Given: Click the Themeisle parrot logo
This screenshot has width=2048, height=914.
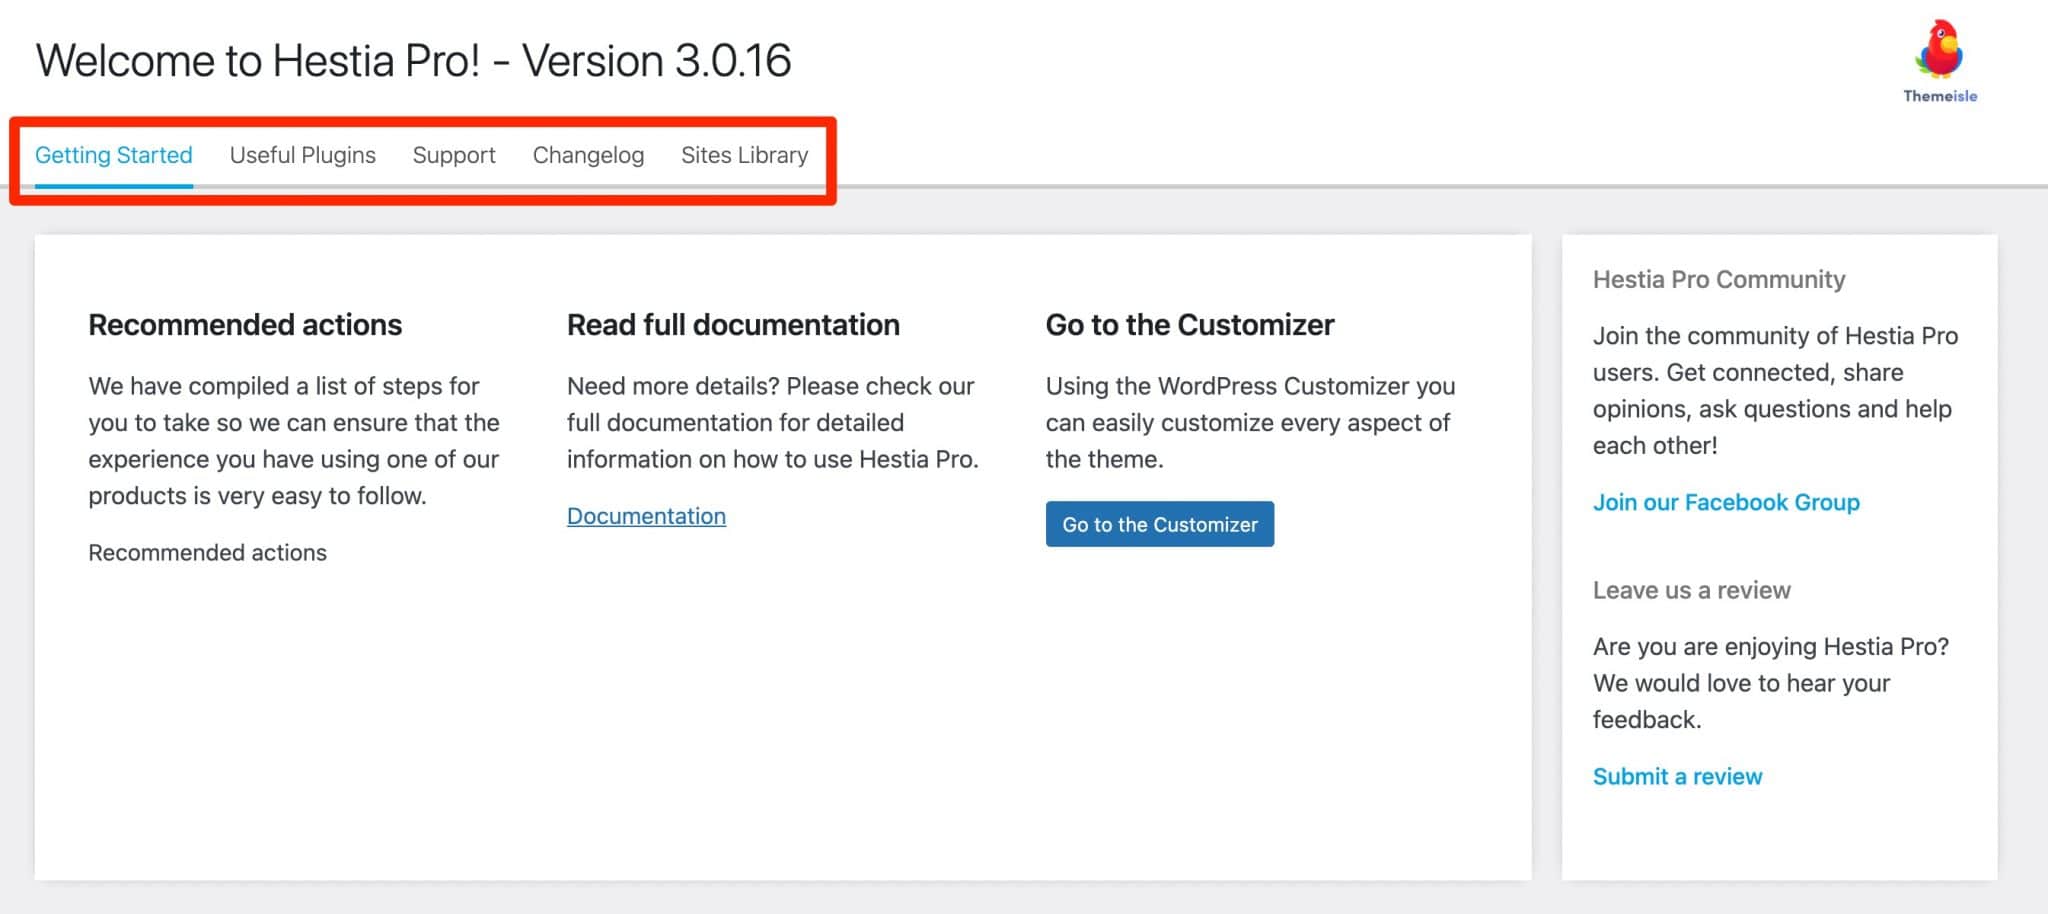Looking at the screenshot, I should point(1940,61).
